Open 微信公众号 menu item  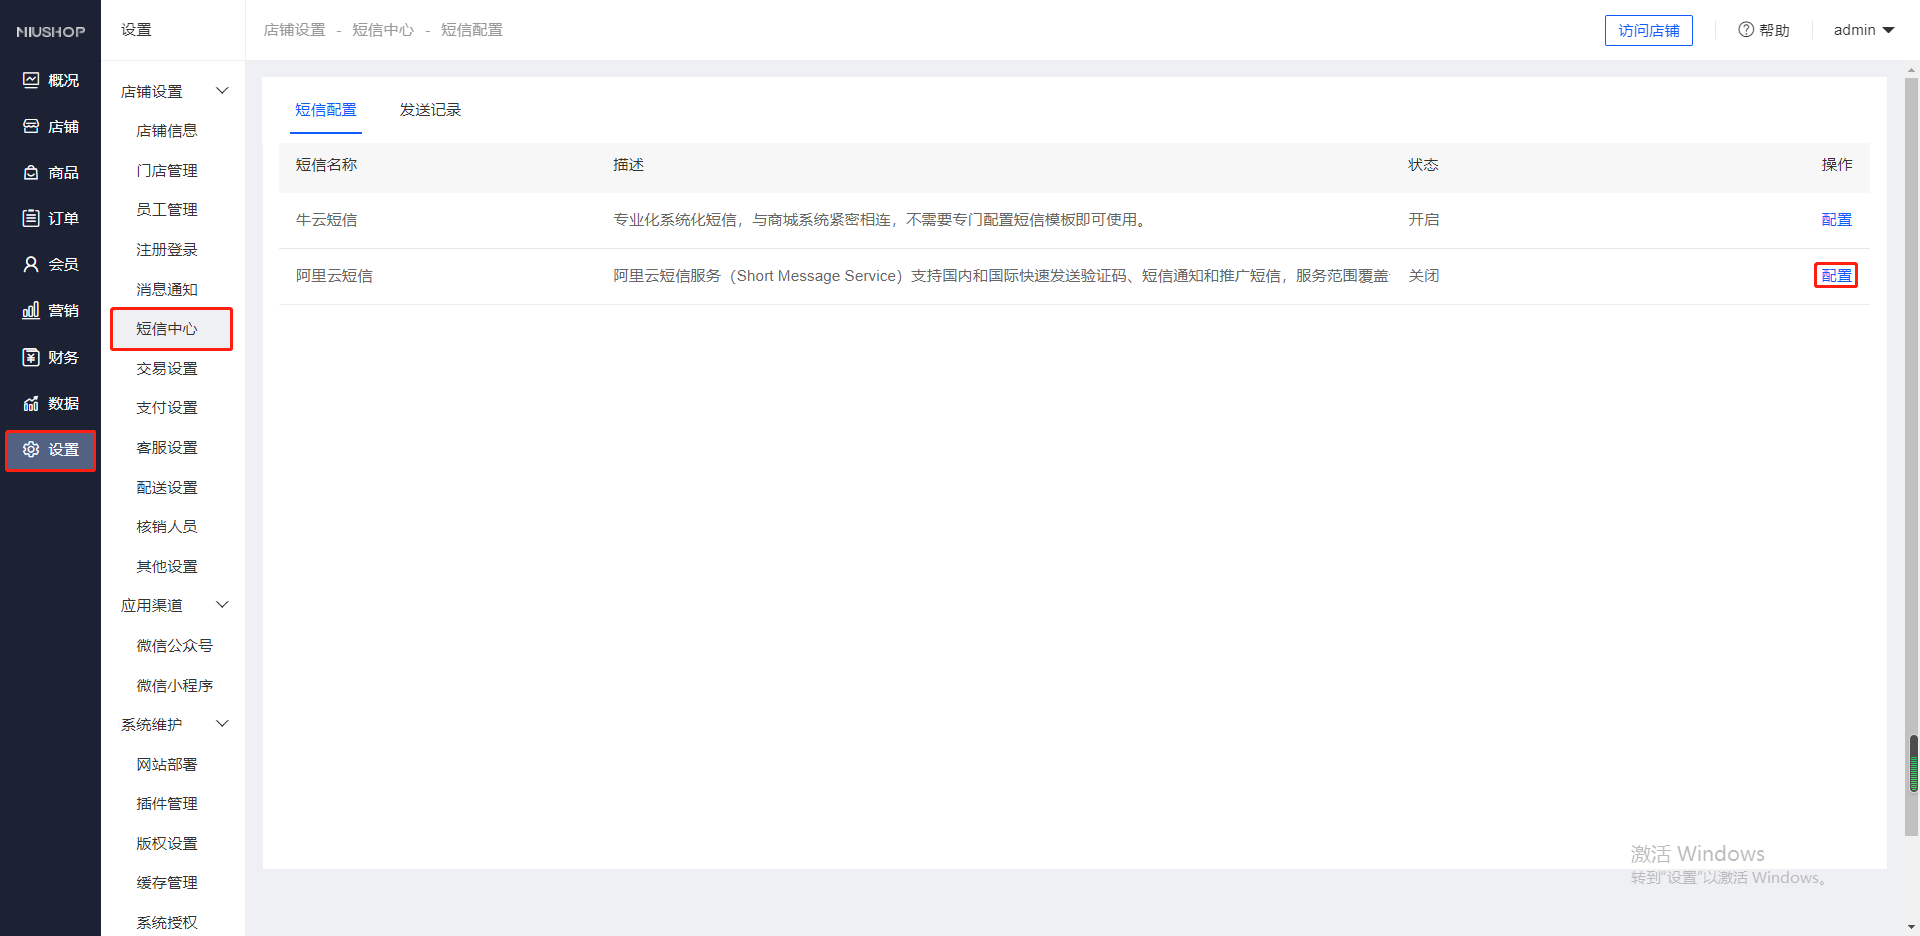click(x=175, y=646)
